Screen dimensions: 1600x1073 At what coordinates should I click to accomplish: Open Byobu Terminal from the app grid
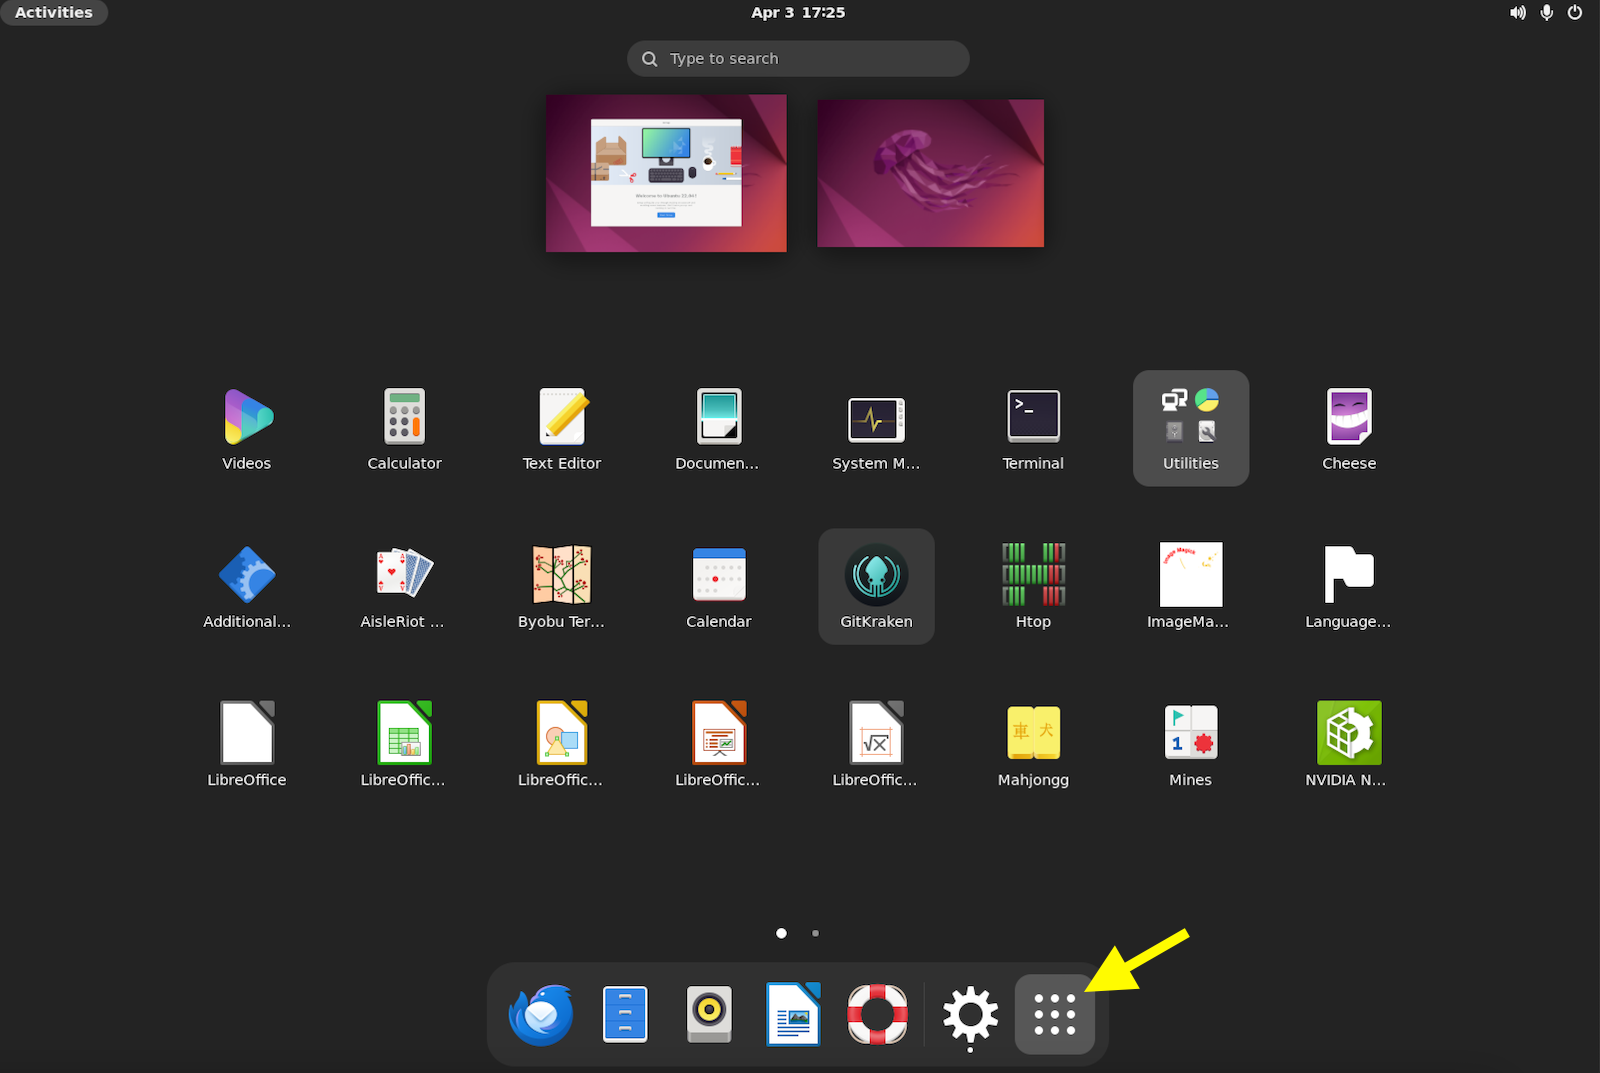(x=561, y=586)
